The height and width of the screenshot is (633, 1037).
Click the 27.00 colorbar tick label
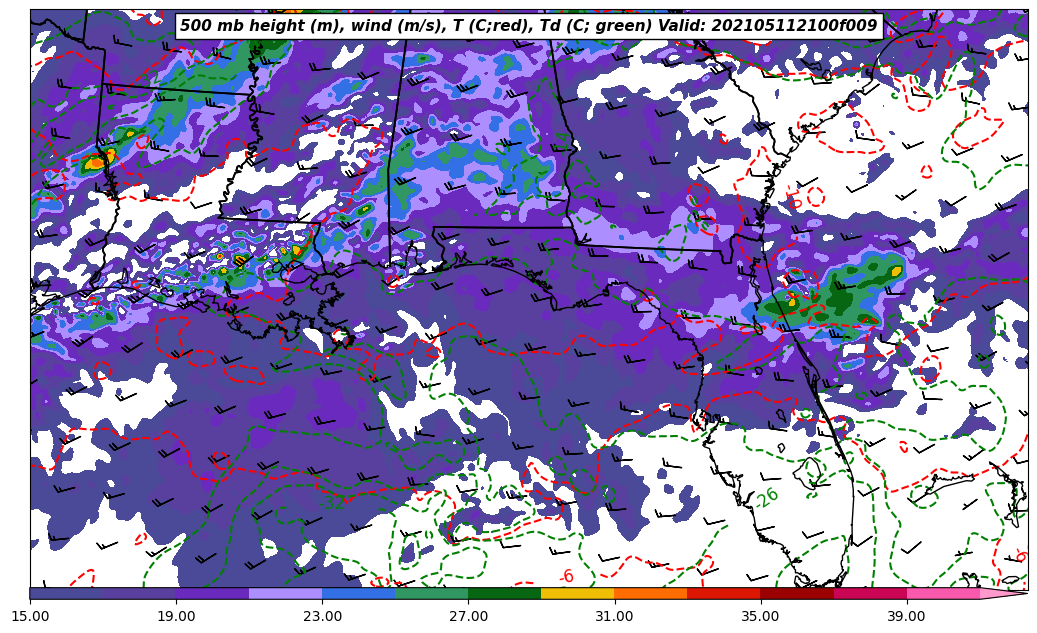468,617
